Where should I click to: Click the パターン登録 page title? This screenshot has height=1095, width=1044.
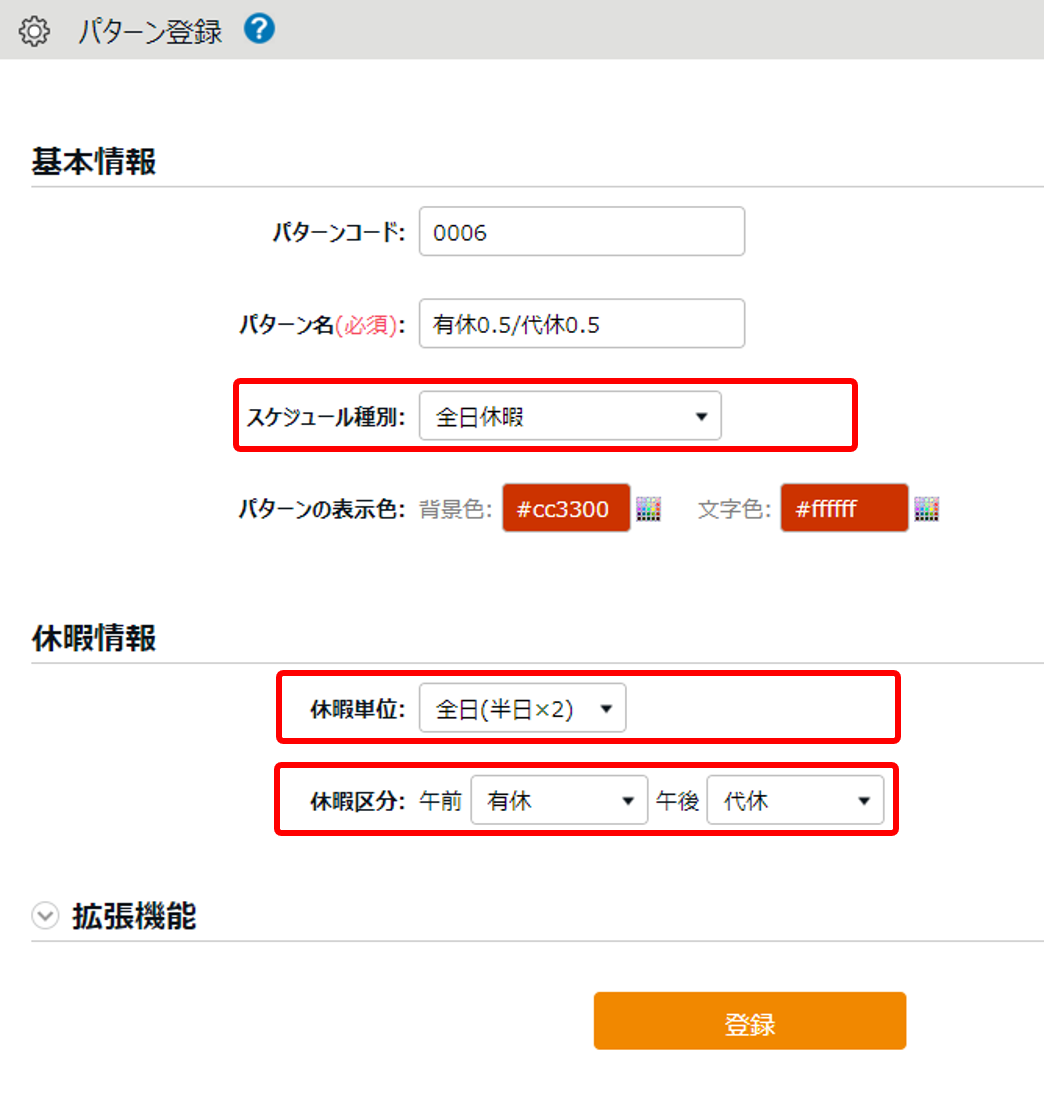tap(149, 31)
